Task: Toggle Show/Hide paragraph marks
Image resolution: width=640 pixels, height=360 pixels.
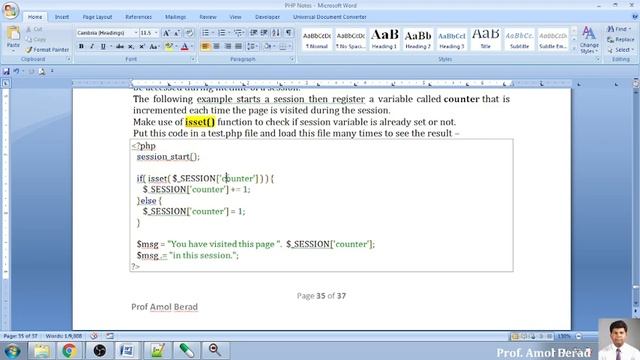Action: click(x=289, y=33)
